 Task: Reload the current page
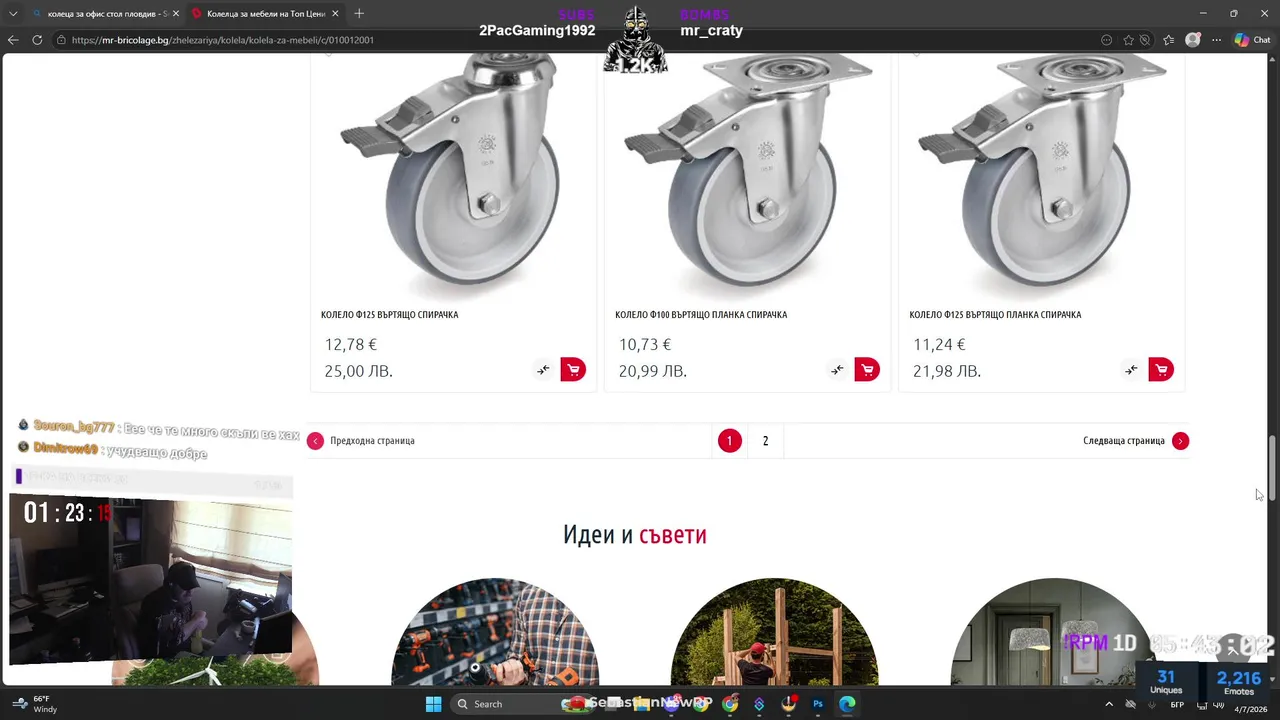click(37, 40)
